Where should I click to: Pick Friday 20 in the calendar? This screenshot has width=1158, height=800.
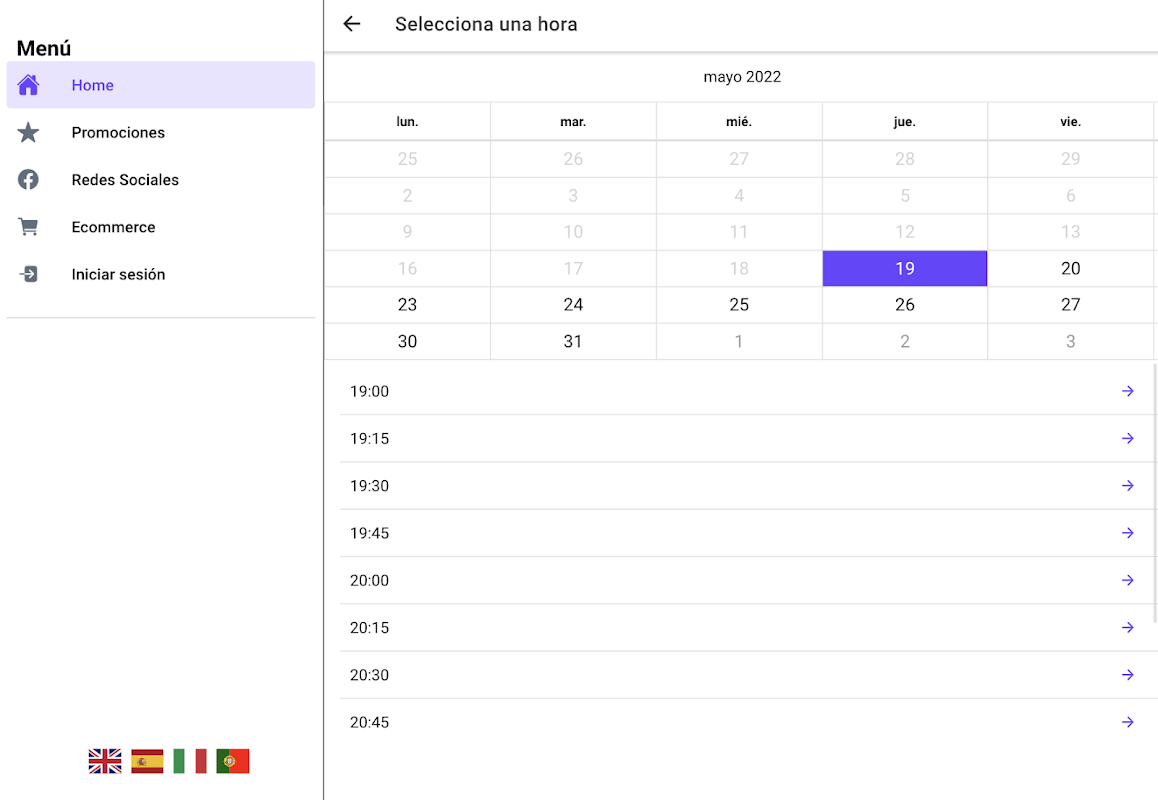[1071, 268]
